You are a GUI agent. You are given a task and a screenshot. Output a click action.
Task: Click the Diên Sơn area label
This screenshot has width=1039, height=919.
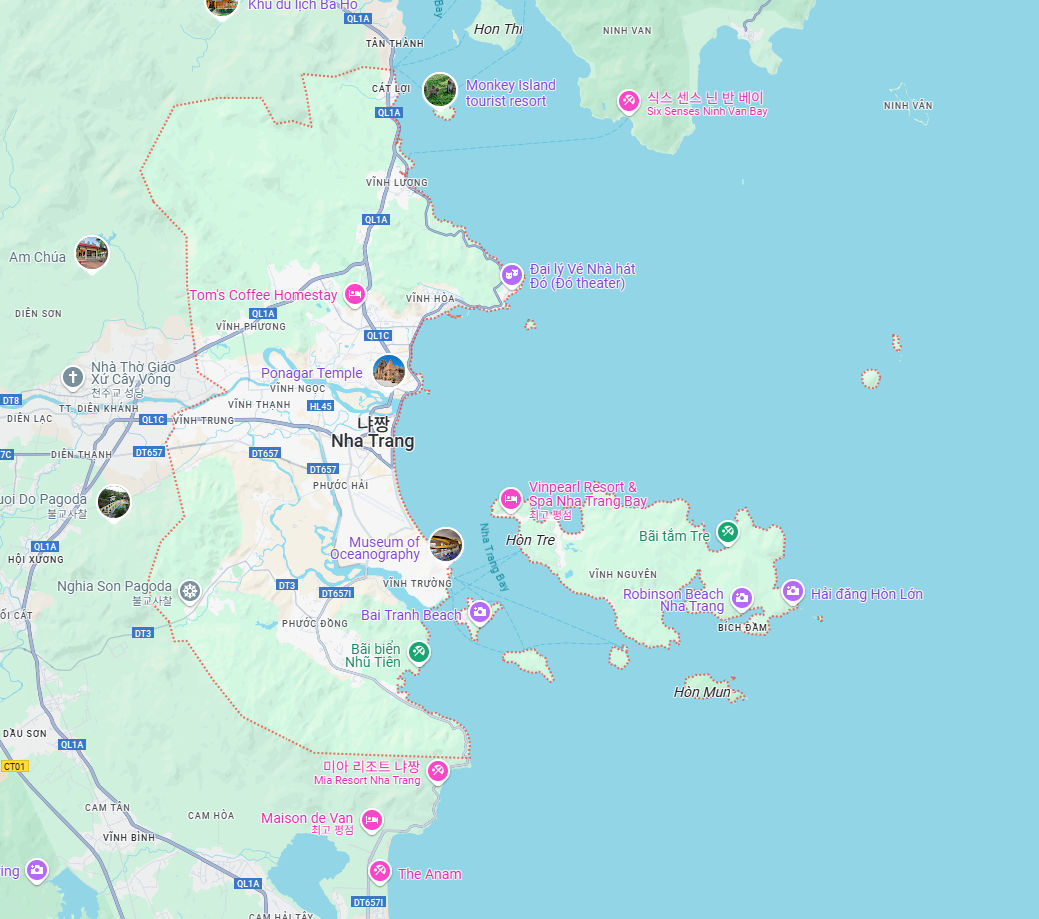click(x=38, y=313)
